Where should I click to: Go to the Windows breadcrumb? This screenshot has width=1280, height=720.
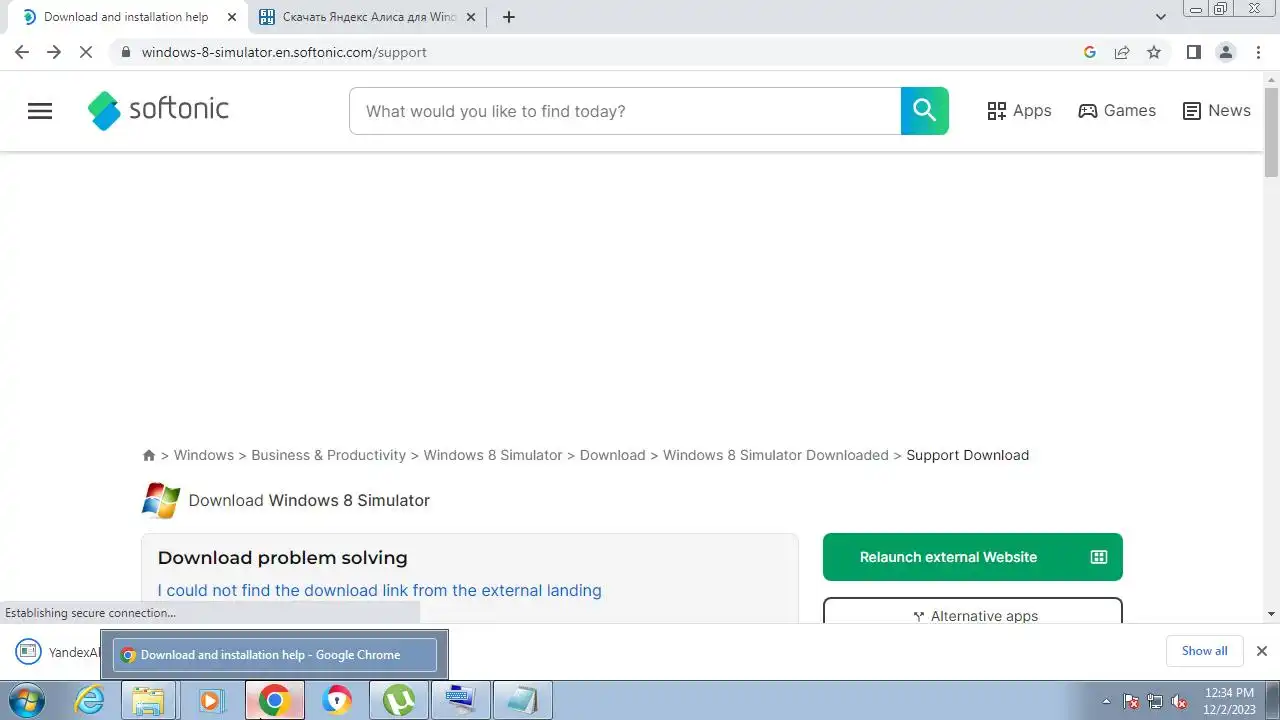click(x=203, y=455)
